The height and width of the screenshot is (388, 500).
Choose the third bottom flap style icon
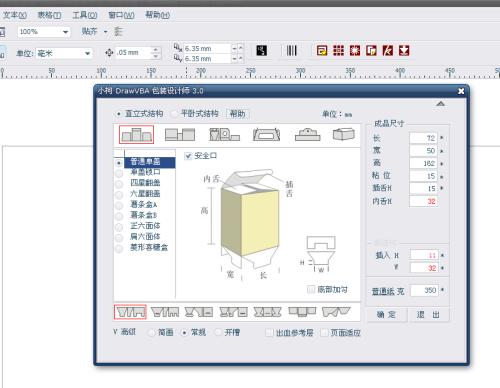click(x=199, y=312)
